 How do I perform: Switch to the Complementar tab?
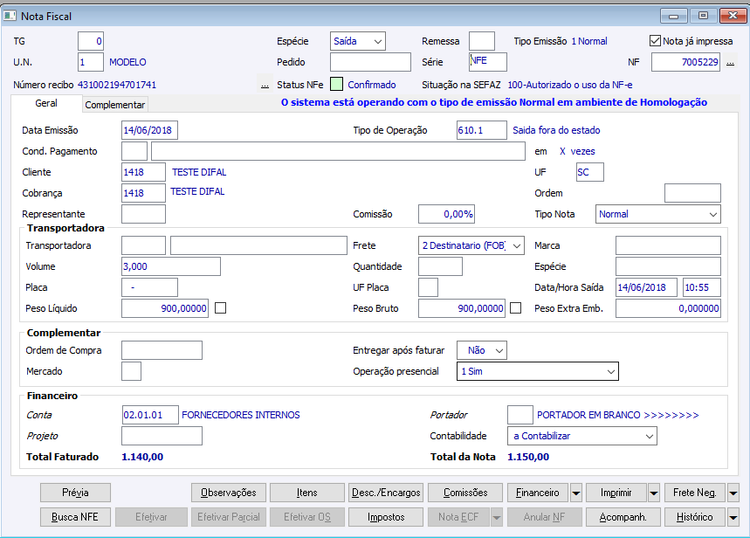point(115,105)
